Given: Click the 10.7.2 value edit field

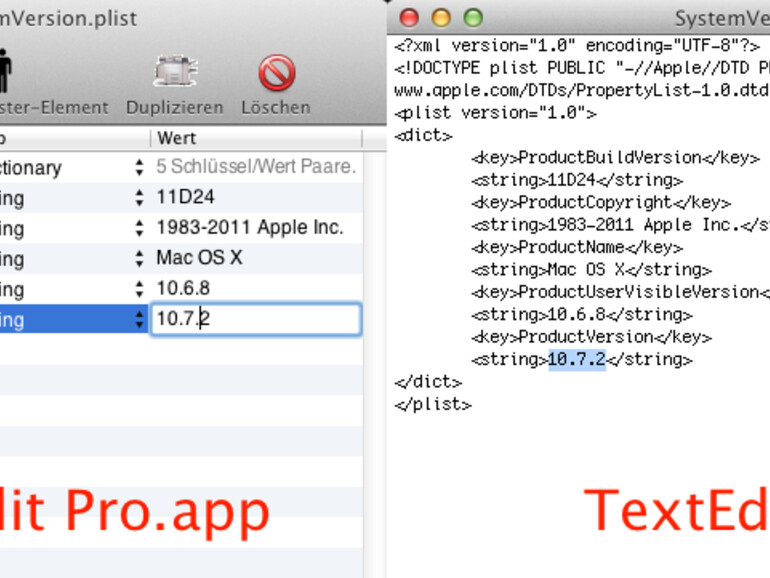Looking at the screenshot, I should (256, 319).
